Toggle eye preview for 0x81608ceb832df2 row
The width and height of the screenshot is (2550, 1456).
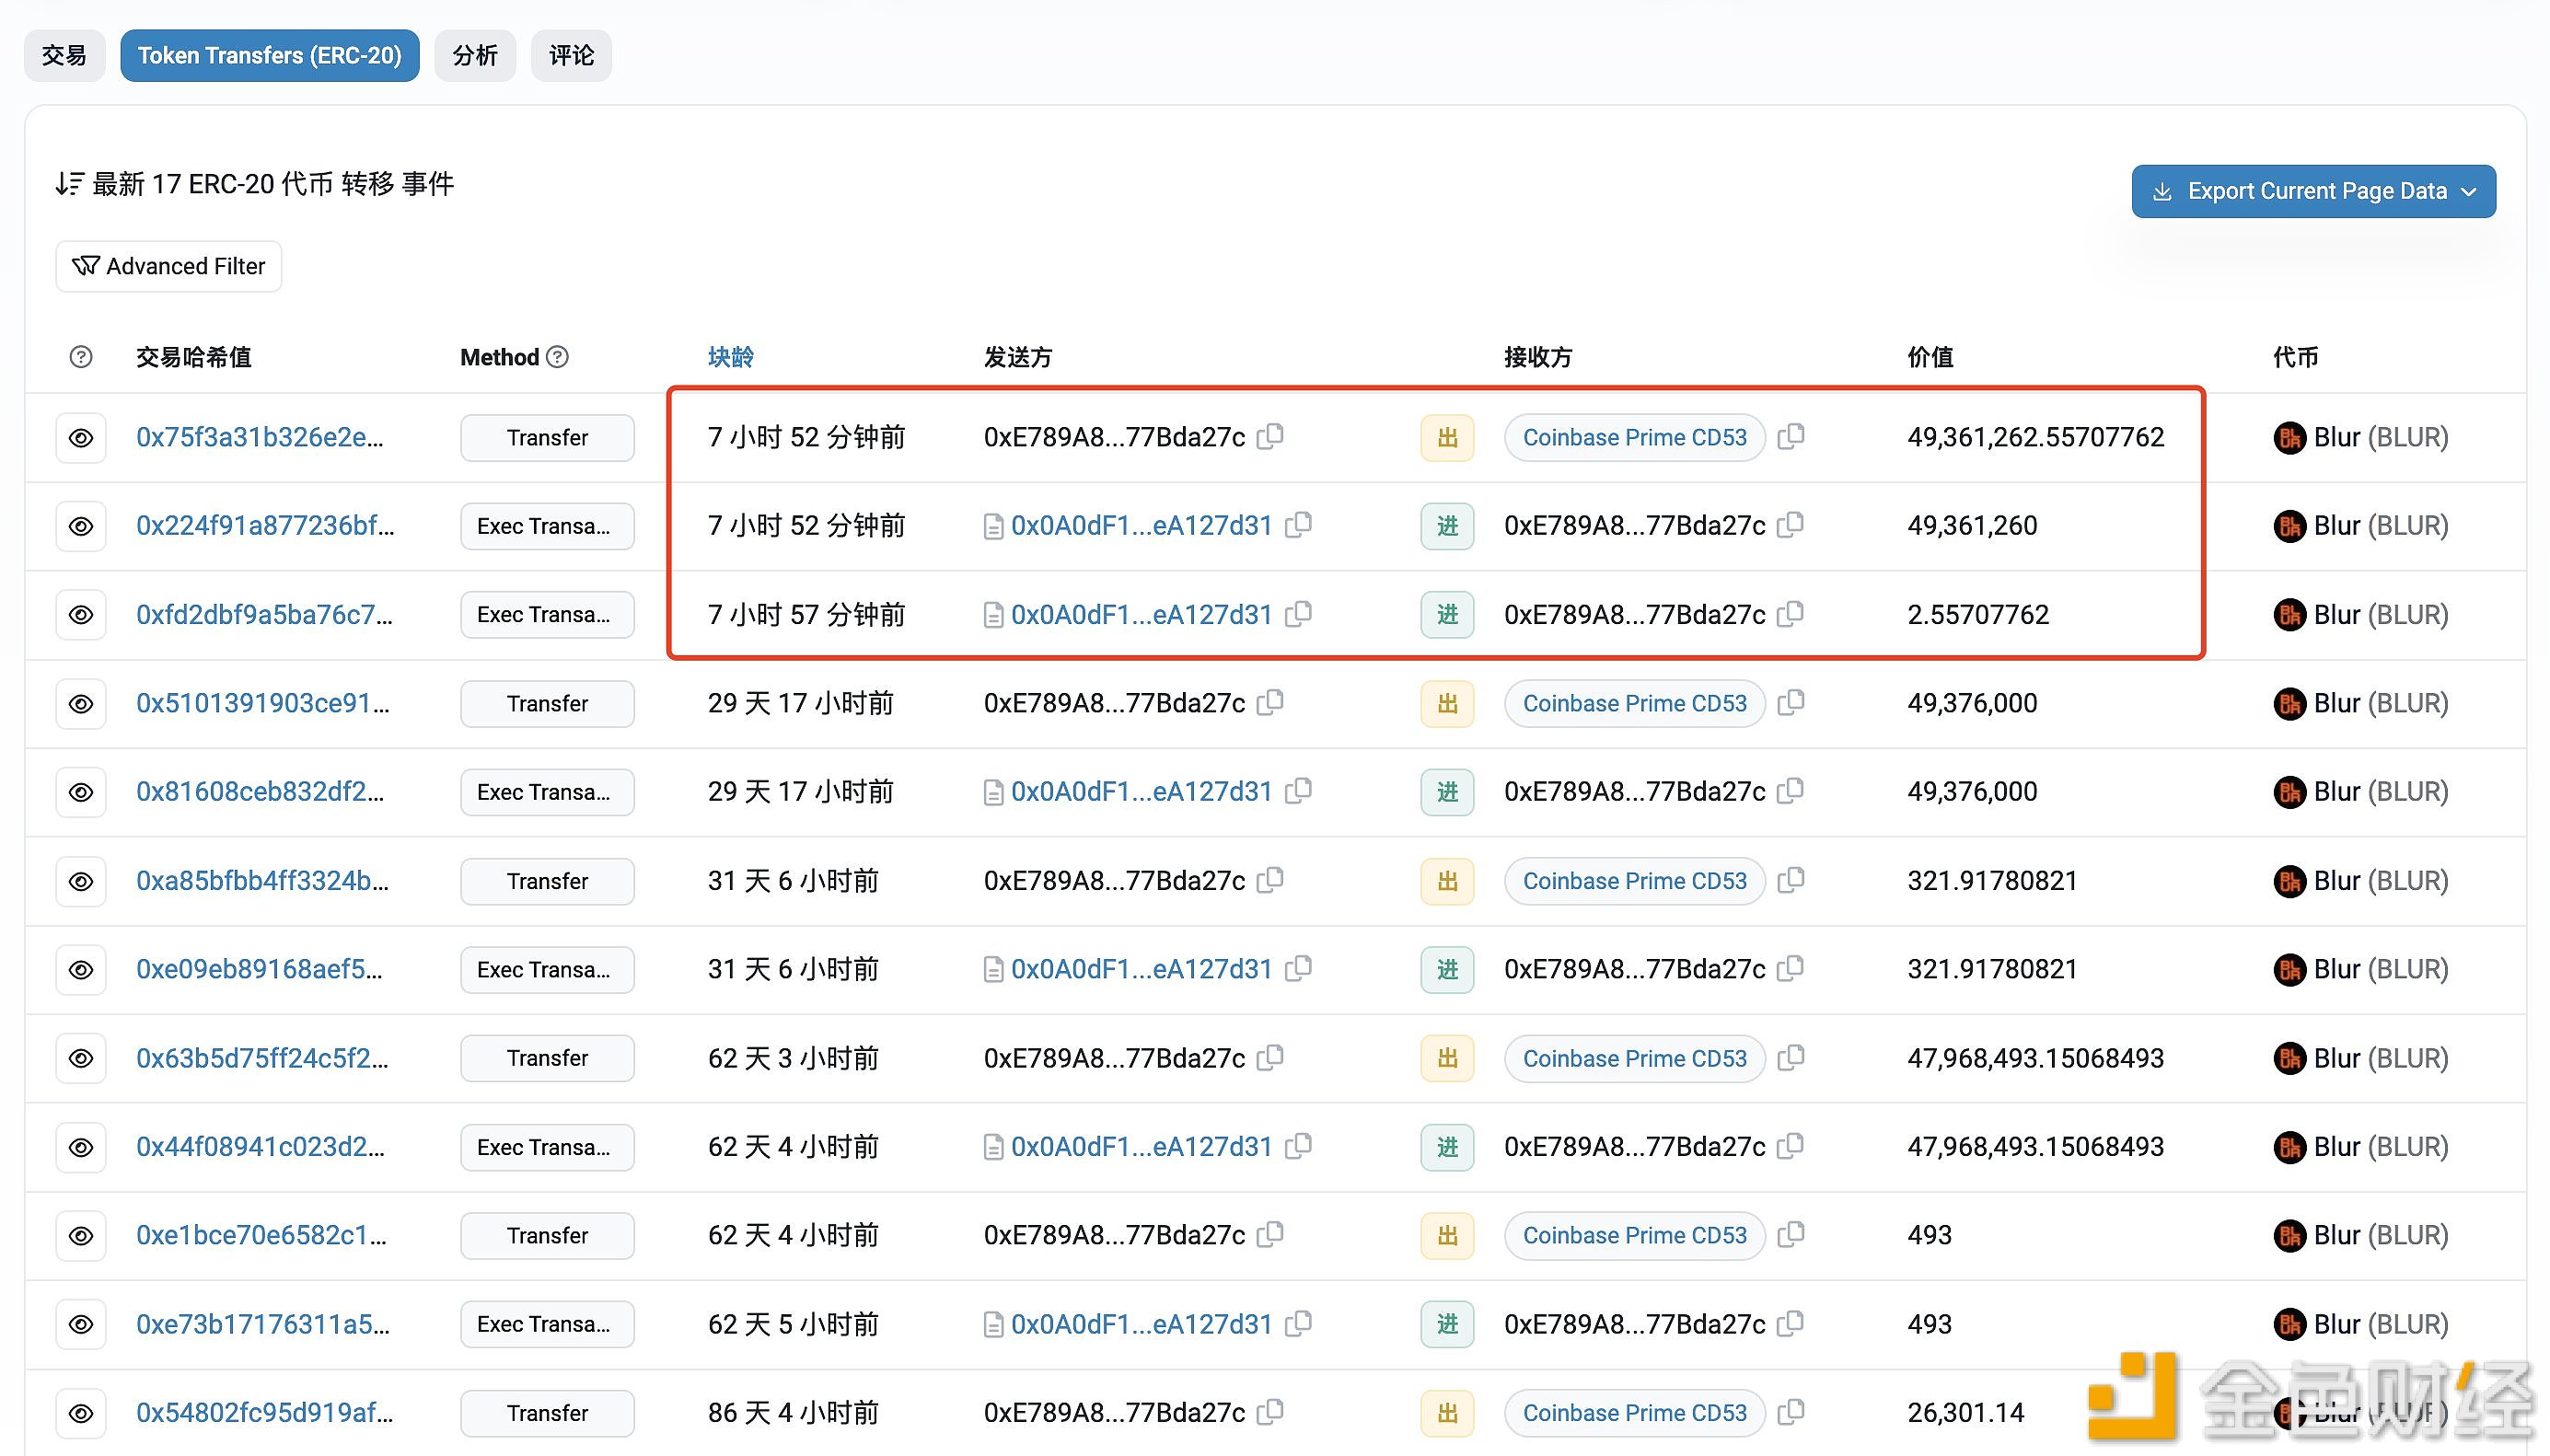click(81, 792)
